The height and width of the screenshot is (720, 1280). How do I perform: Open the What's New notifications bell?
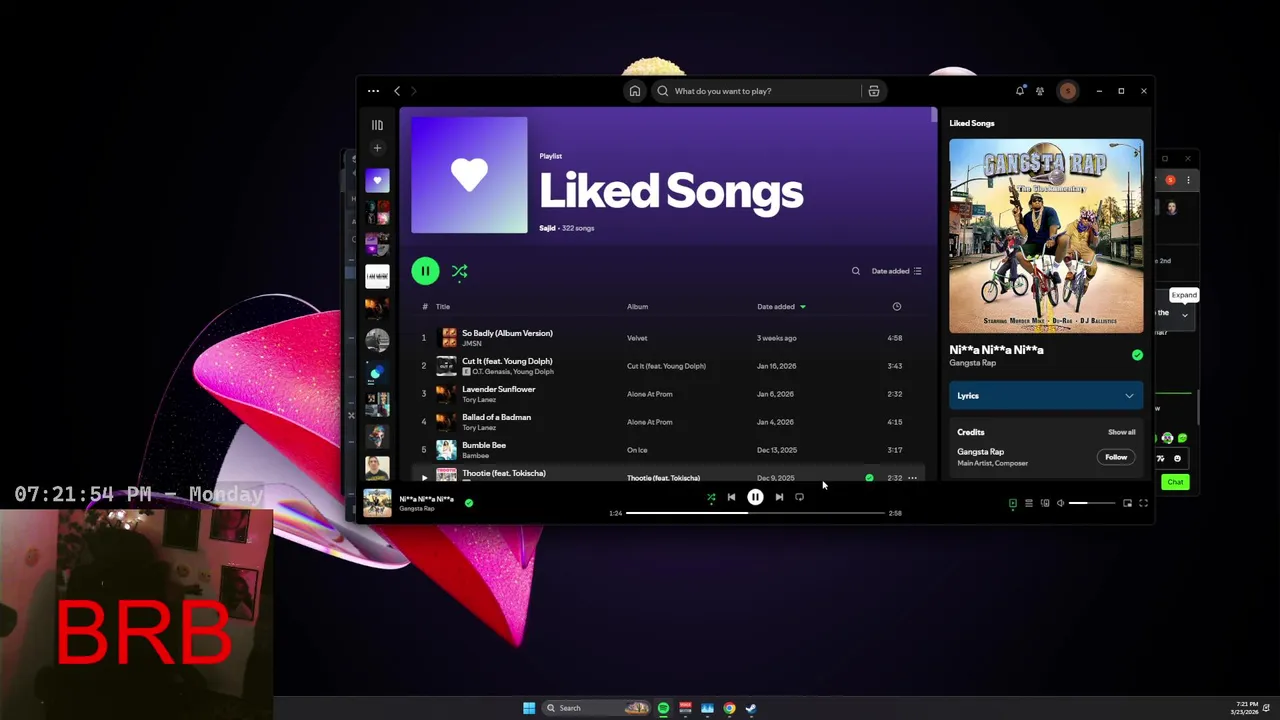coord(1020,91)
